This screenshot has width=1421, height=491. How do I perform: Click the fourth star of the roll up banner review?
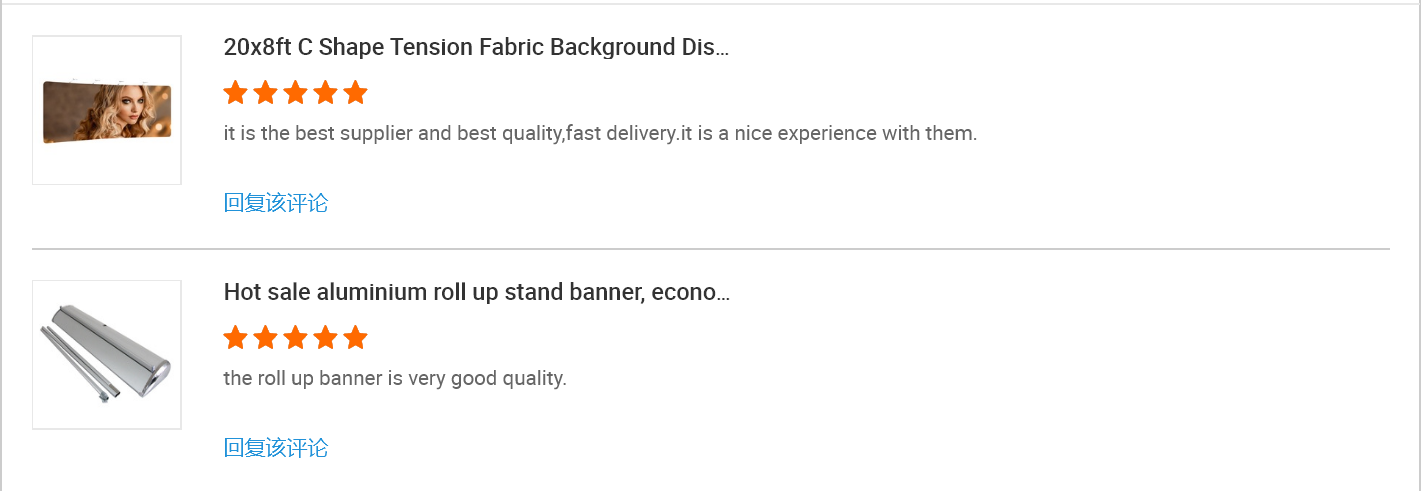click(x=325, y=338)
